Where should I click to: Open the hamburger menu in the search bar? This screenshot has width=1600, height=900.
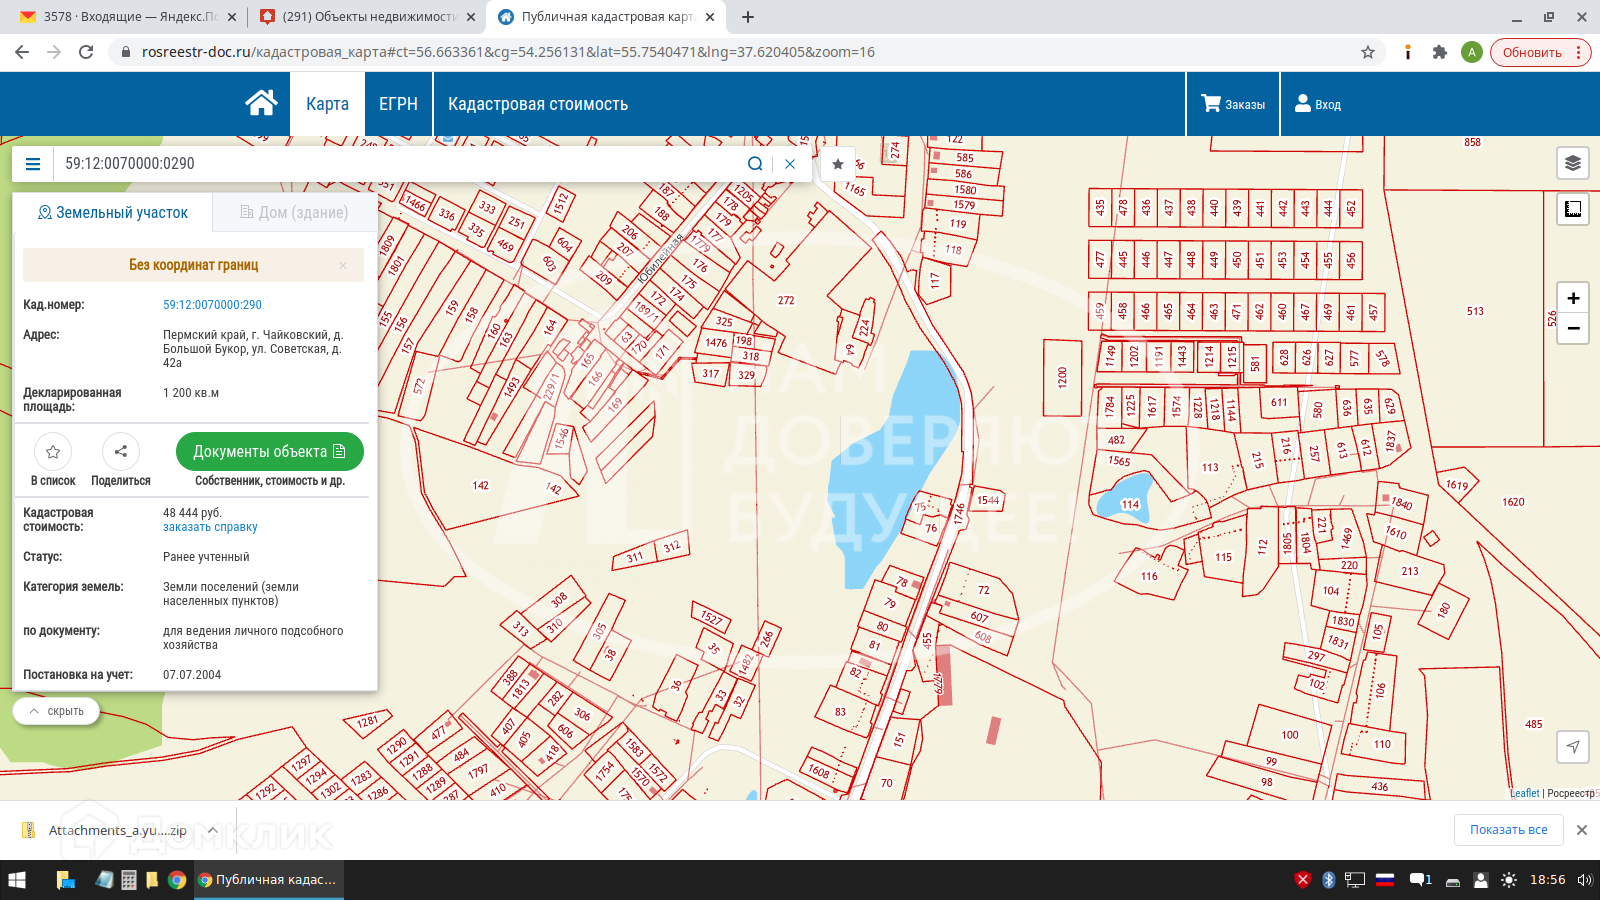33,164
